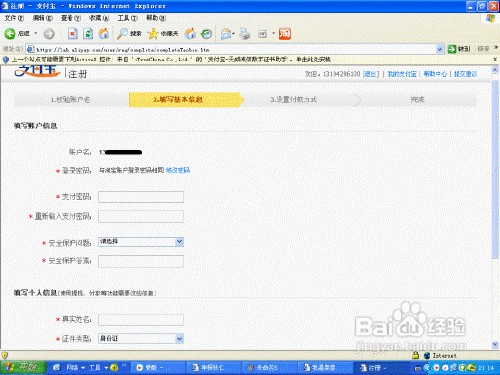Click the vertical scrollbar thumb
500x375 pixels.
point(495,169)
